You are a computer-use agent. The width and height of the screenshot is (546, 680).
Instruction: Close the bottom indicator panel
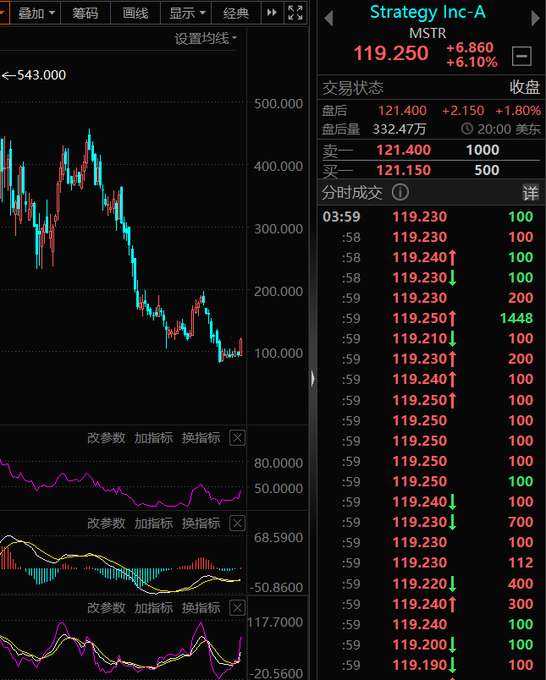pos(237,608)
